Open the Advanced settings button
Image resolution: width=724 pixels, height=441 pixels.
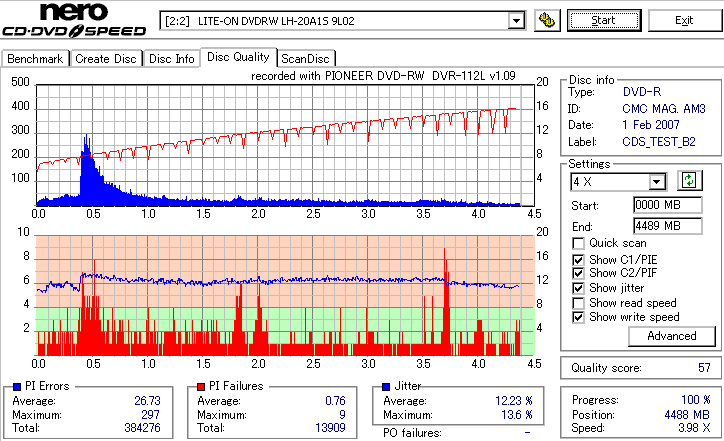click(671, 336)
